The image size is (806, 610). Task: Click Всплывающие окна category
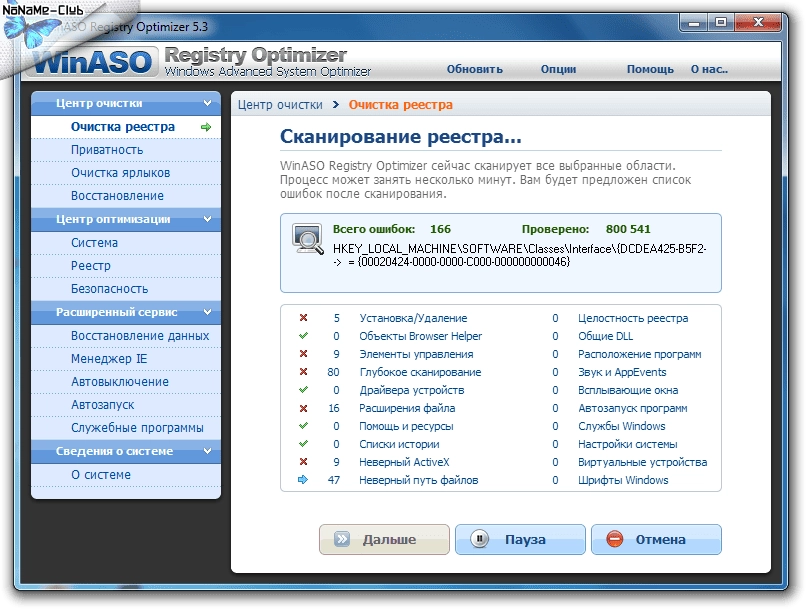[628, 390]
